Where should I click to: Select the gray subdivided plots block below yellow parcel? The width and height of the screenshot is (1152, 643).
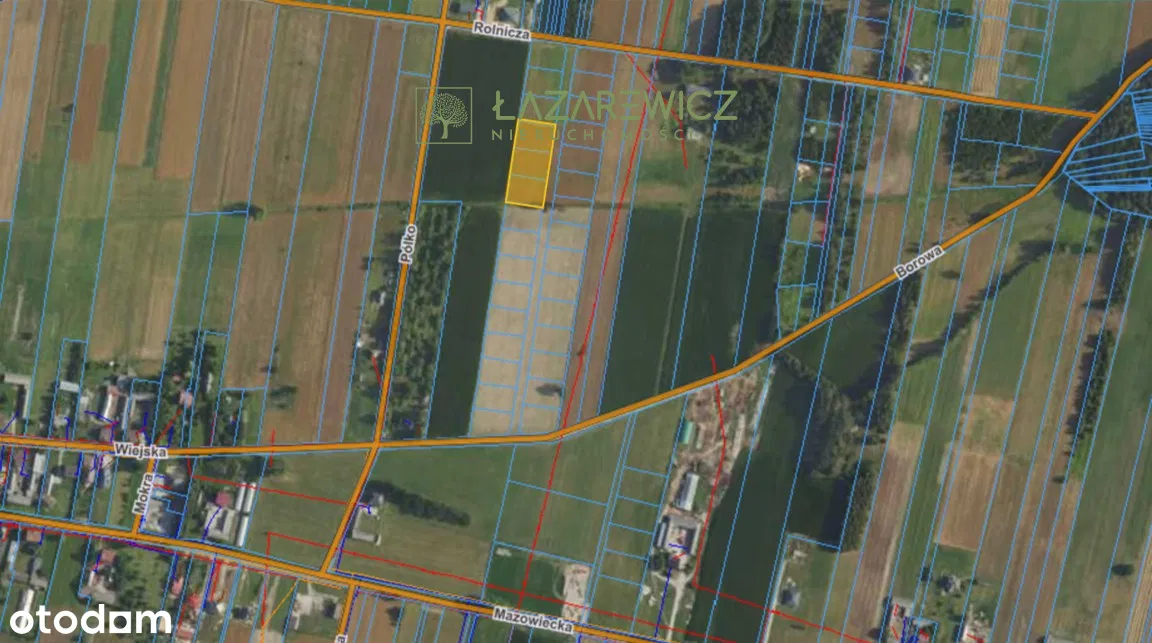[530, 320]
